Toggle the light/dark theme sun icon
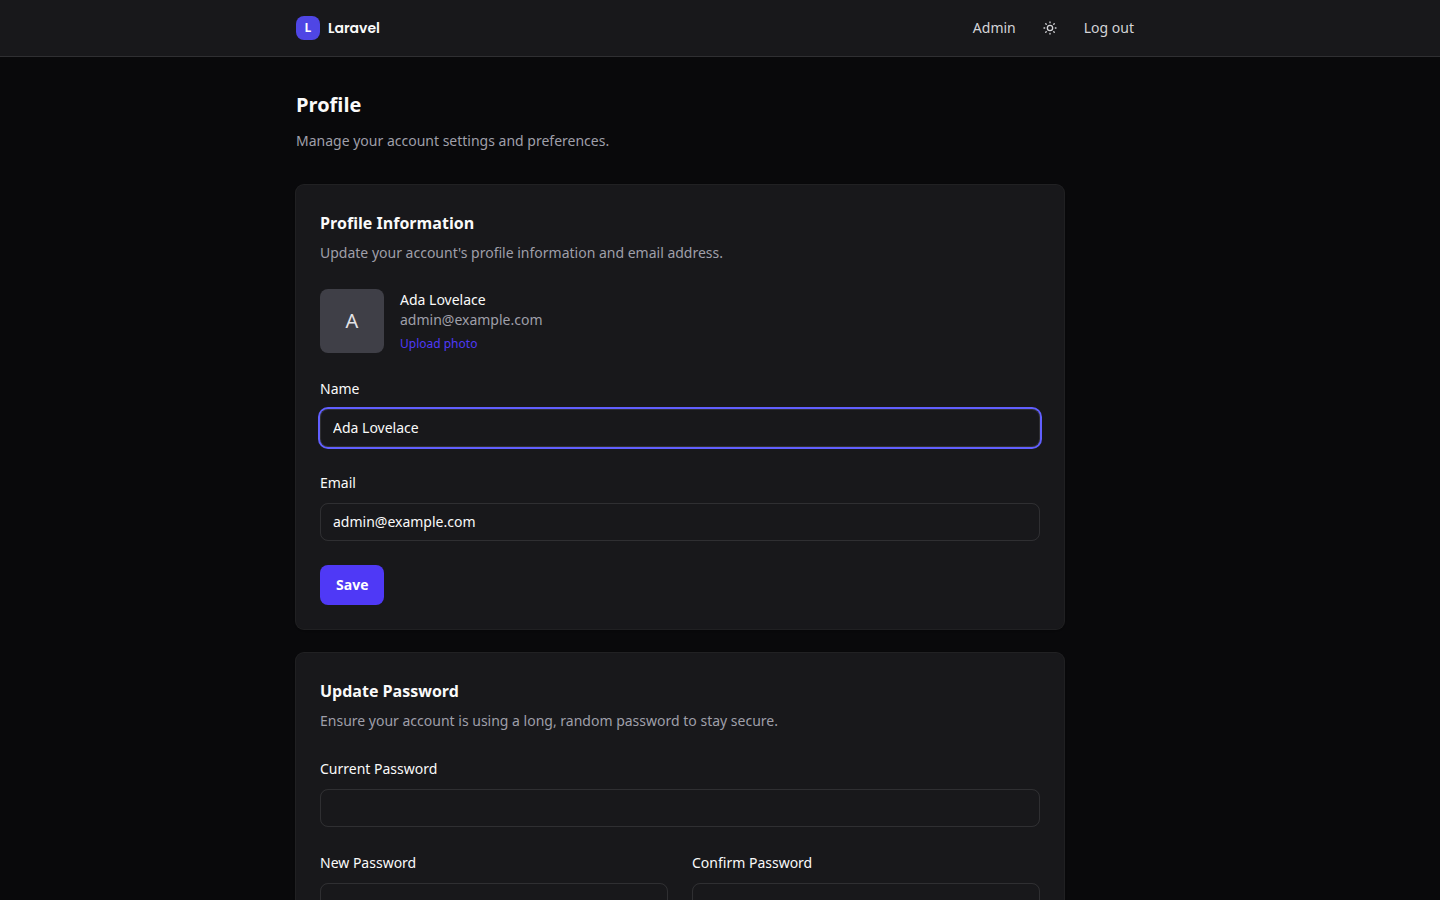 click(1050, 28)
